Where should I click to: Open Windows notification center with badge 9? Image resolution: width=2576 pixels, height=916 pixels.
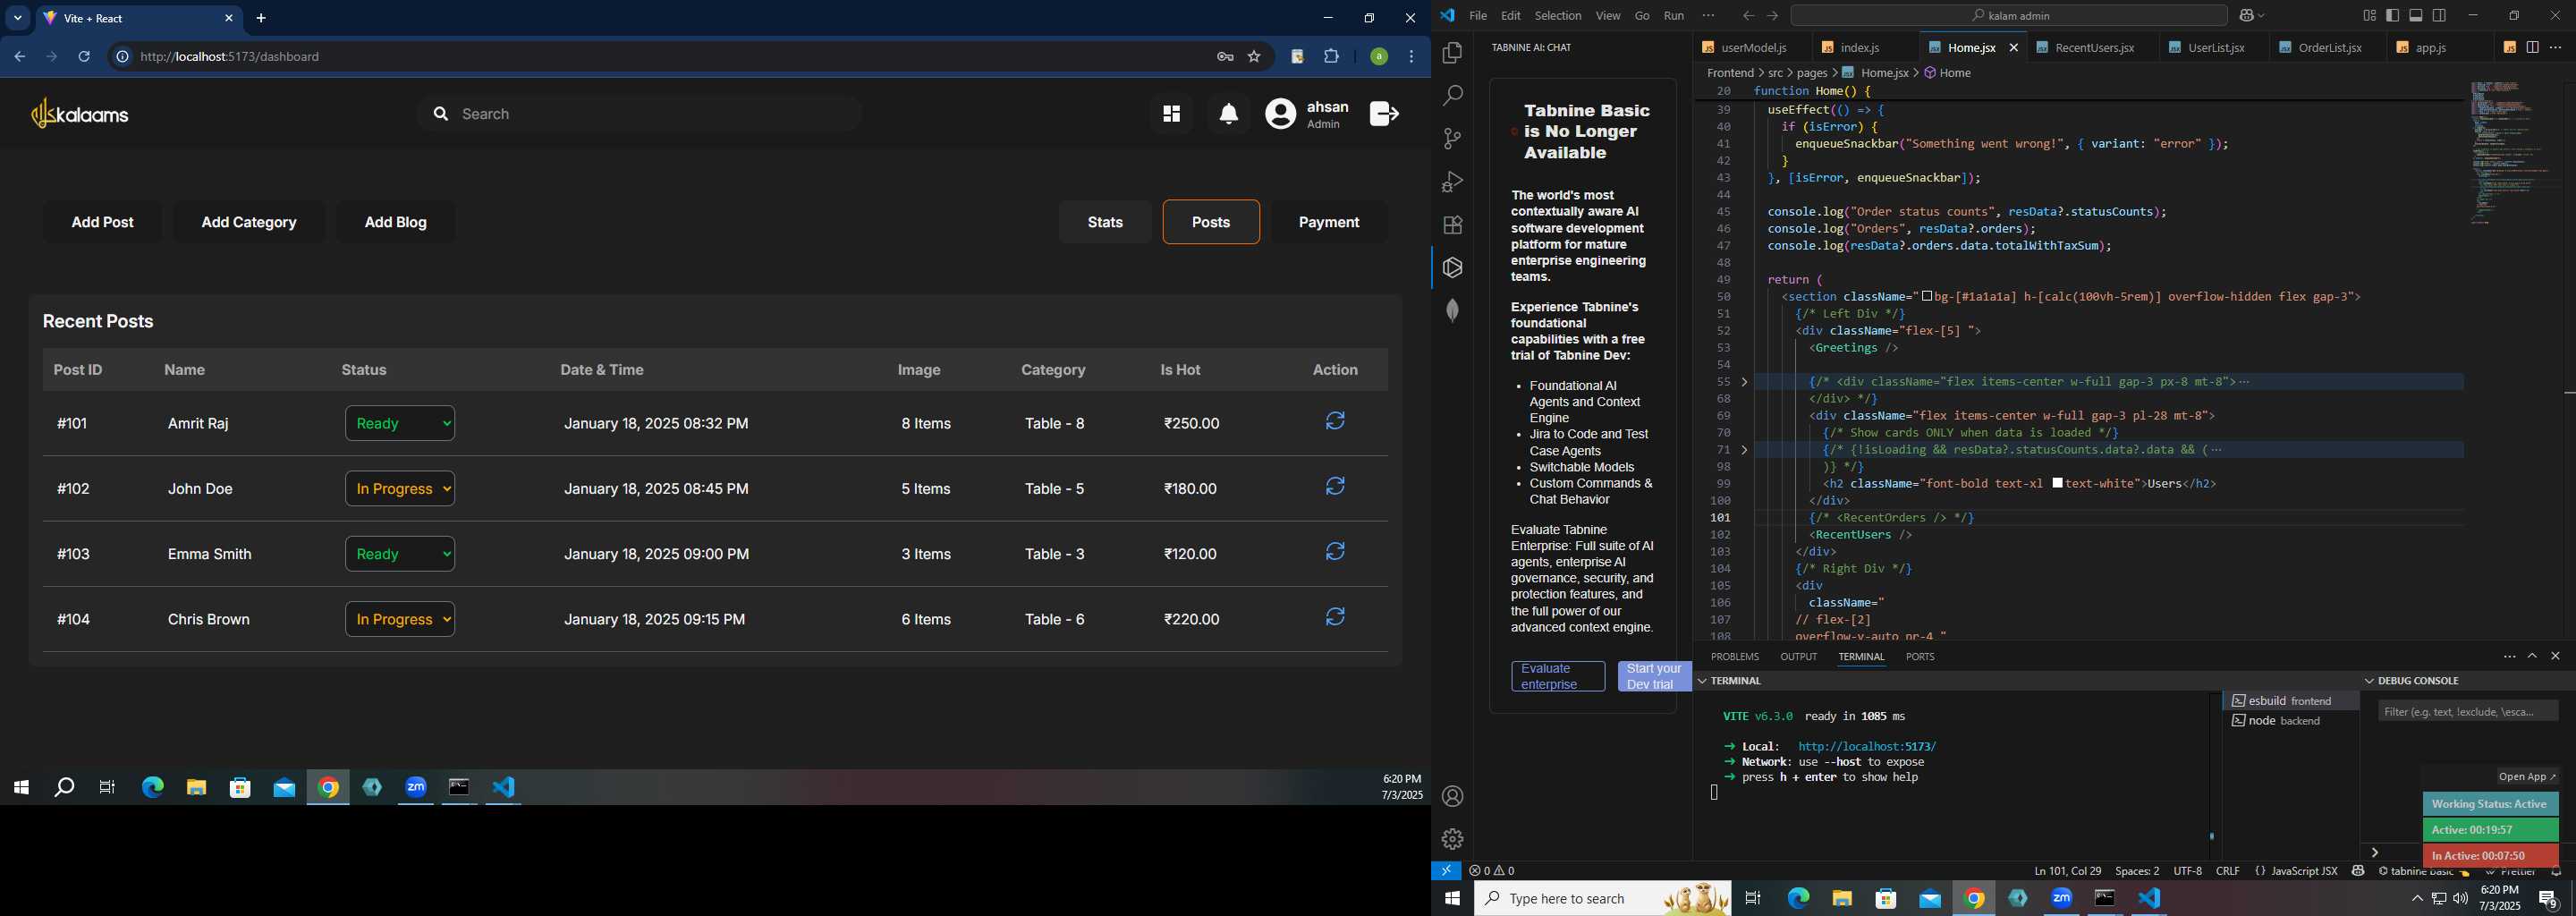[2549, 899]
